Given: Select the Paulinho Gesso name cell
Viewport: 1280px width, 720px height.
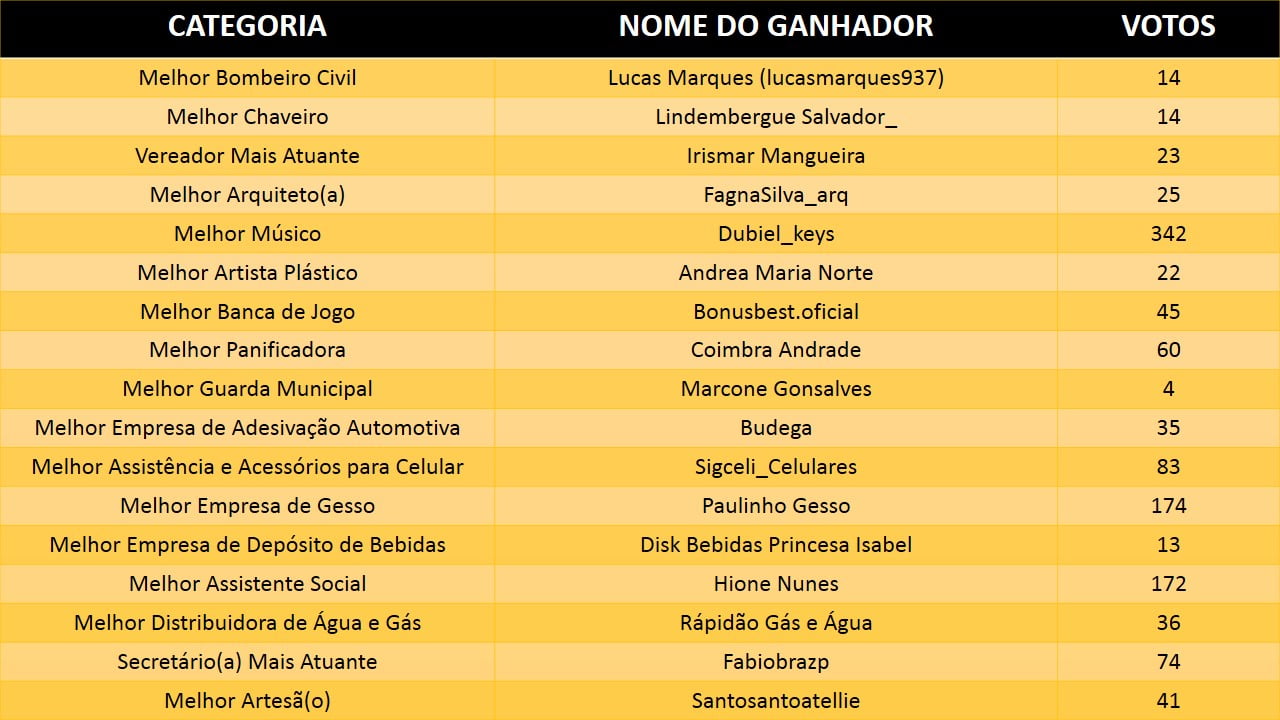Looking at the screenshot, I should click(776, 506).
